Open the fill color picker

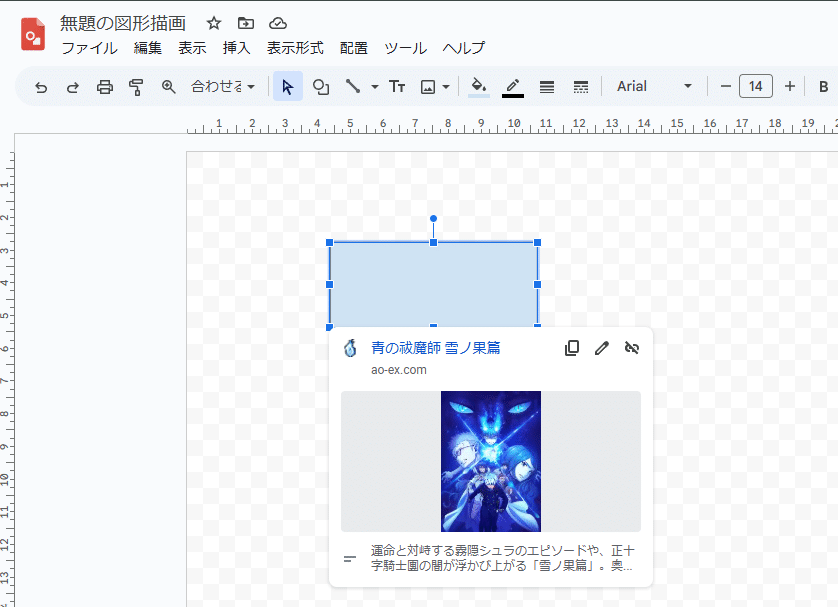point(479,87)
